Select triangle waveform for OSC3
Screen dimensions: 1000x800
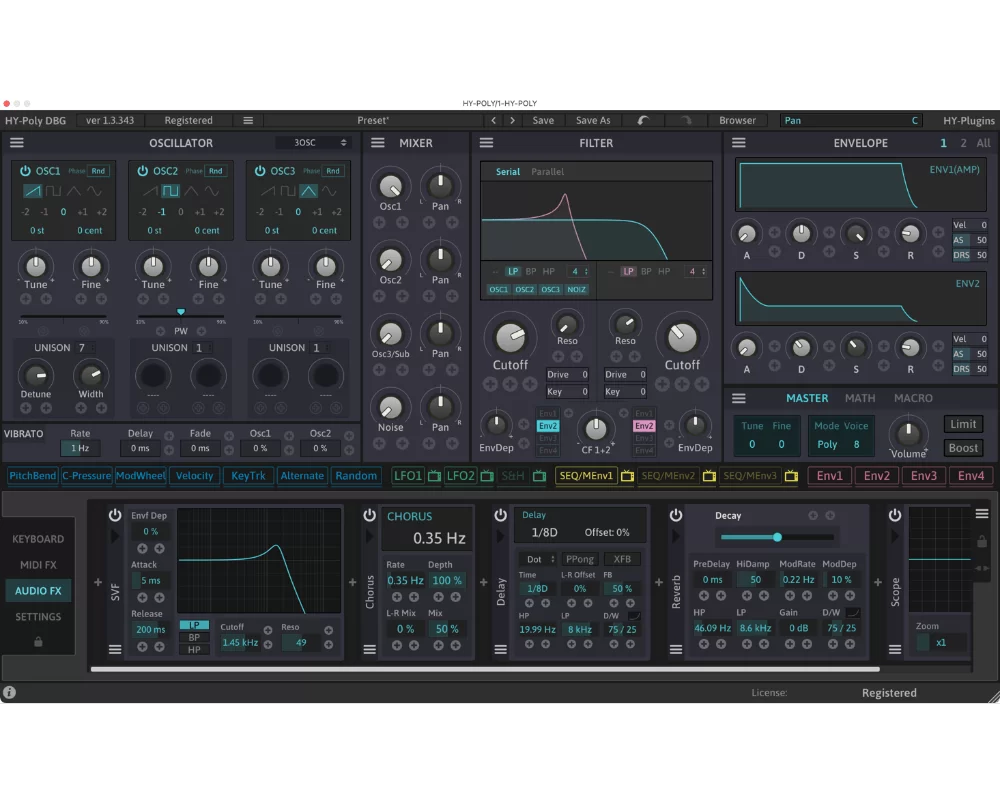click(308, 191)
